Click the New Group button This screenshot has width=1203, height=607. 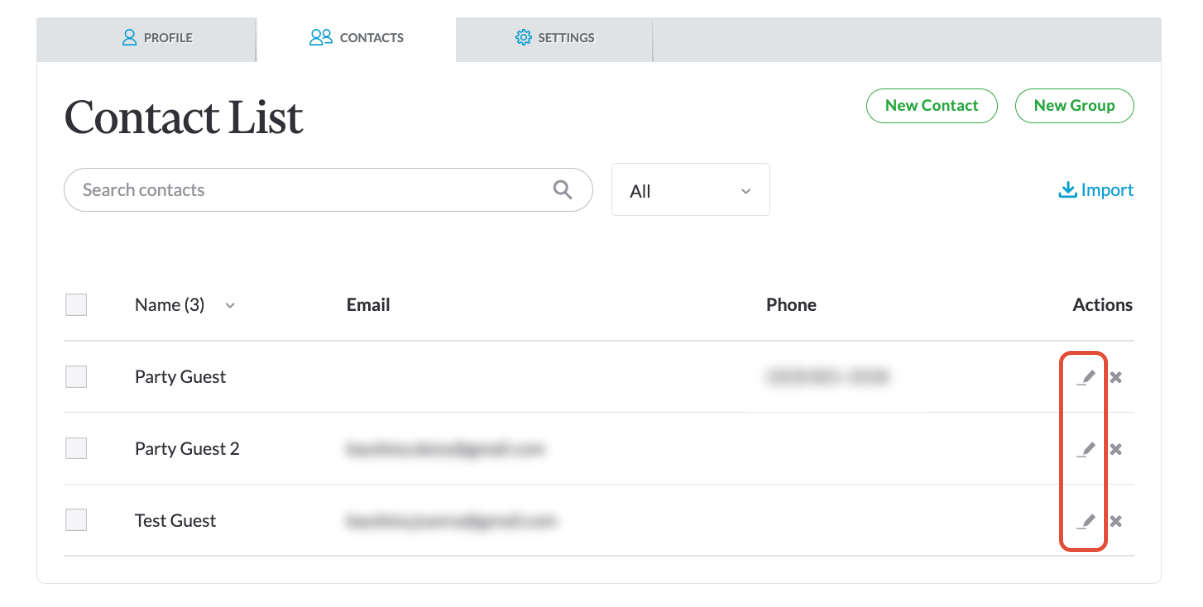[1074, 105]
